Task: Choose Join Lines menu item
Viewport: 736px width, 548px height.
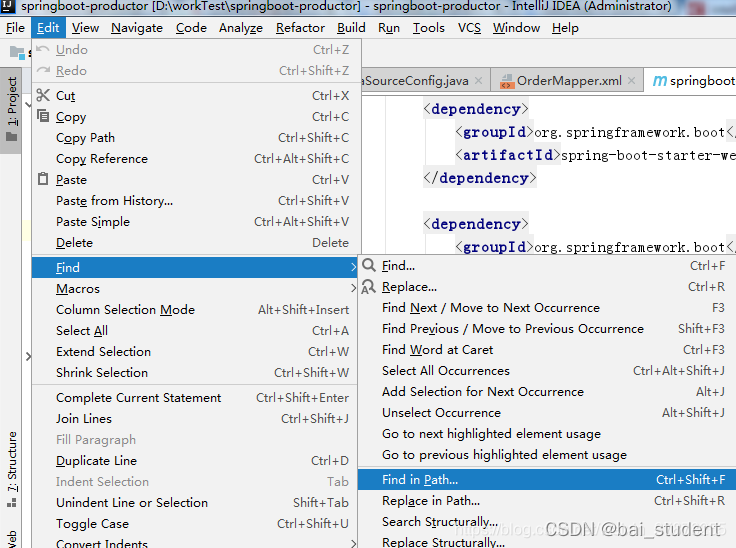Action: (x=195, y=418)
